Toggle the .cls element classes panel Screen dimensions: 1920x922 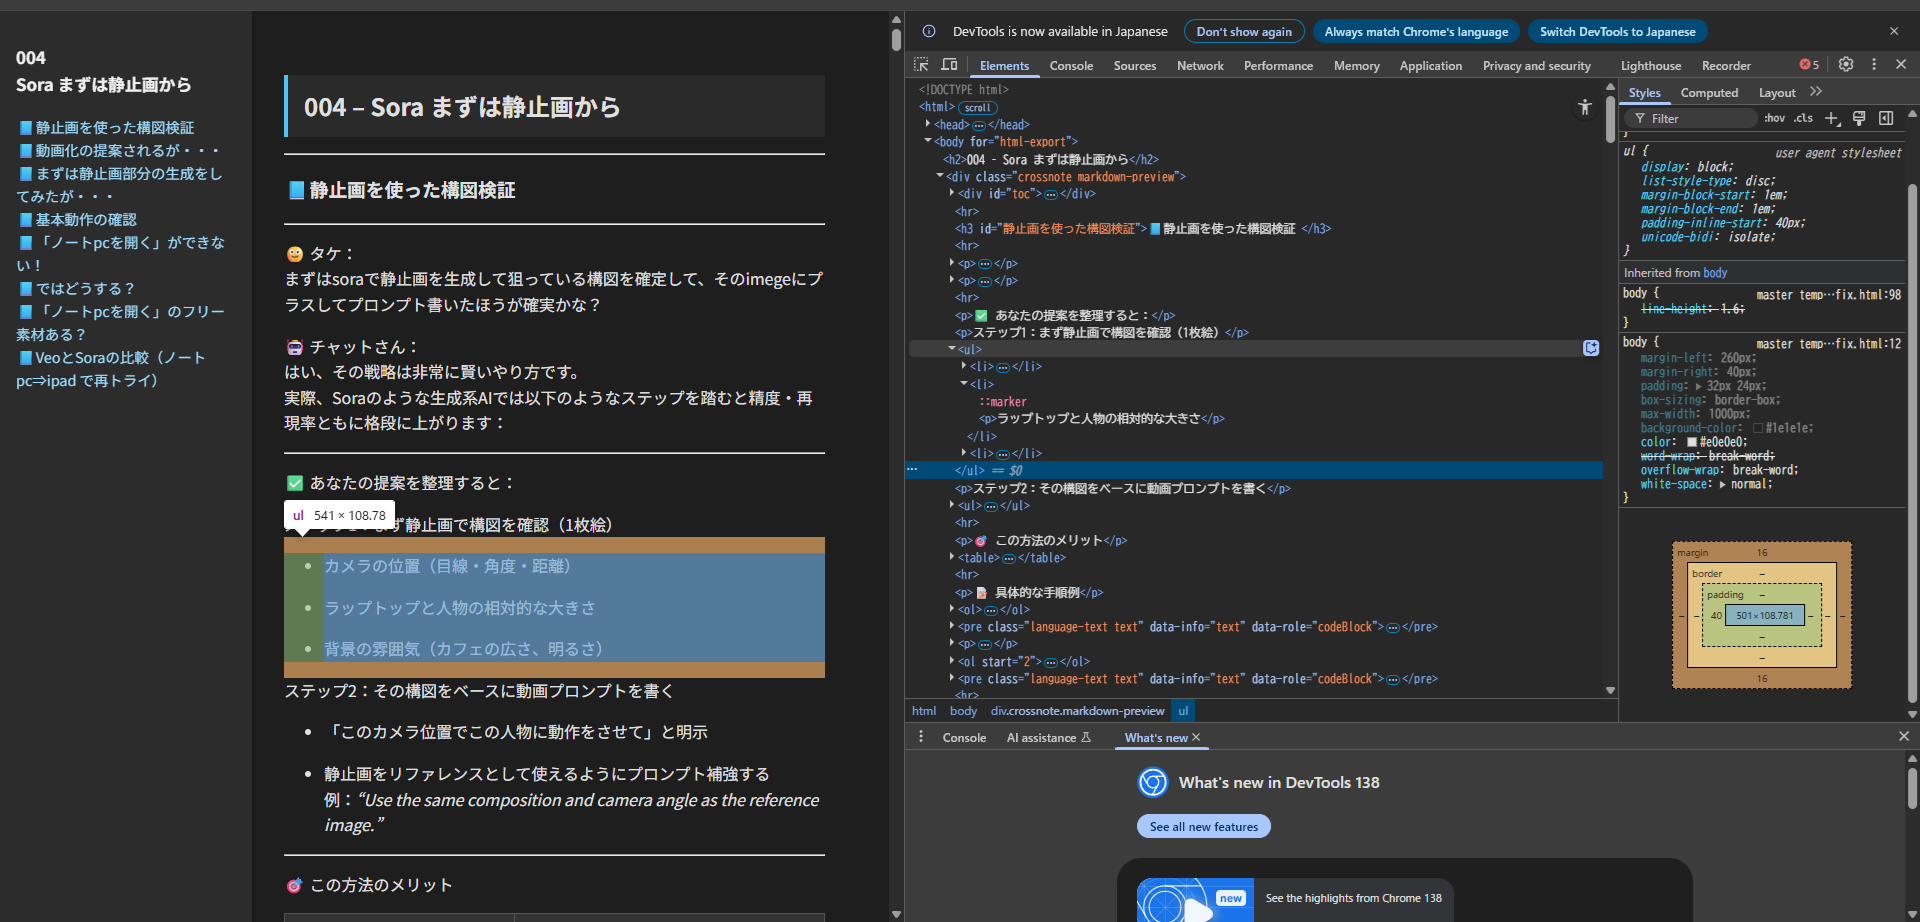point(1803,118)
